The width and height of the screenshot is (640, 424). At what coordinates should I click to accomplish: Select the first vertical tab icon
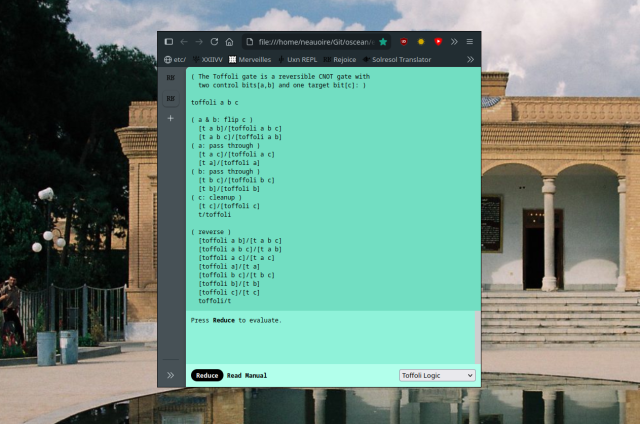(171, 78)
